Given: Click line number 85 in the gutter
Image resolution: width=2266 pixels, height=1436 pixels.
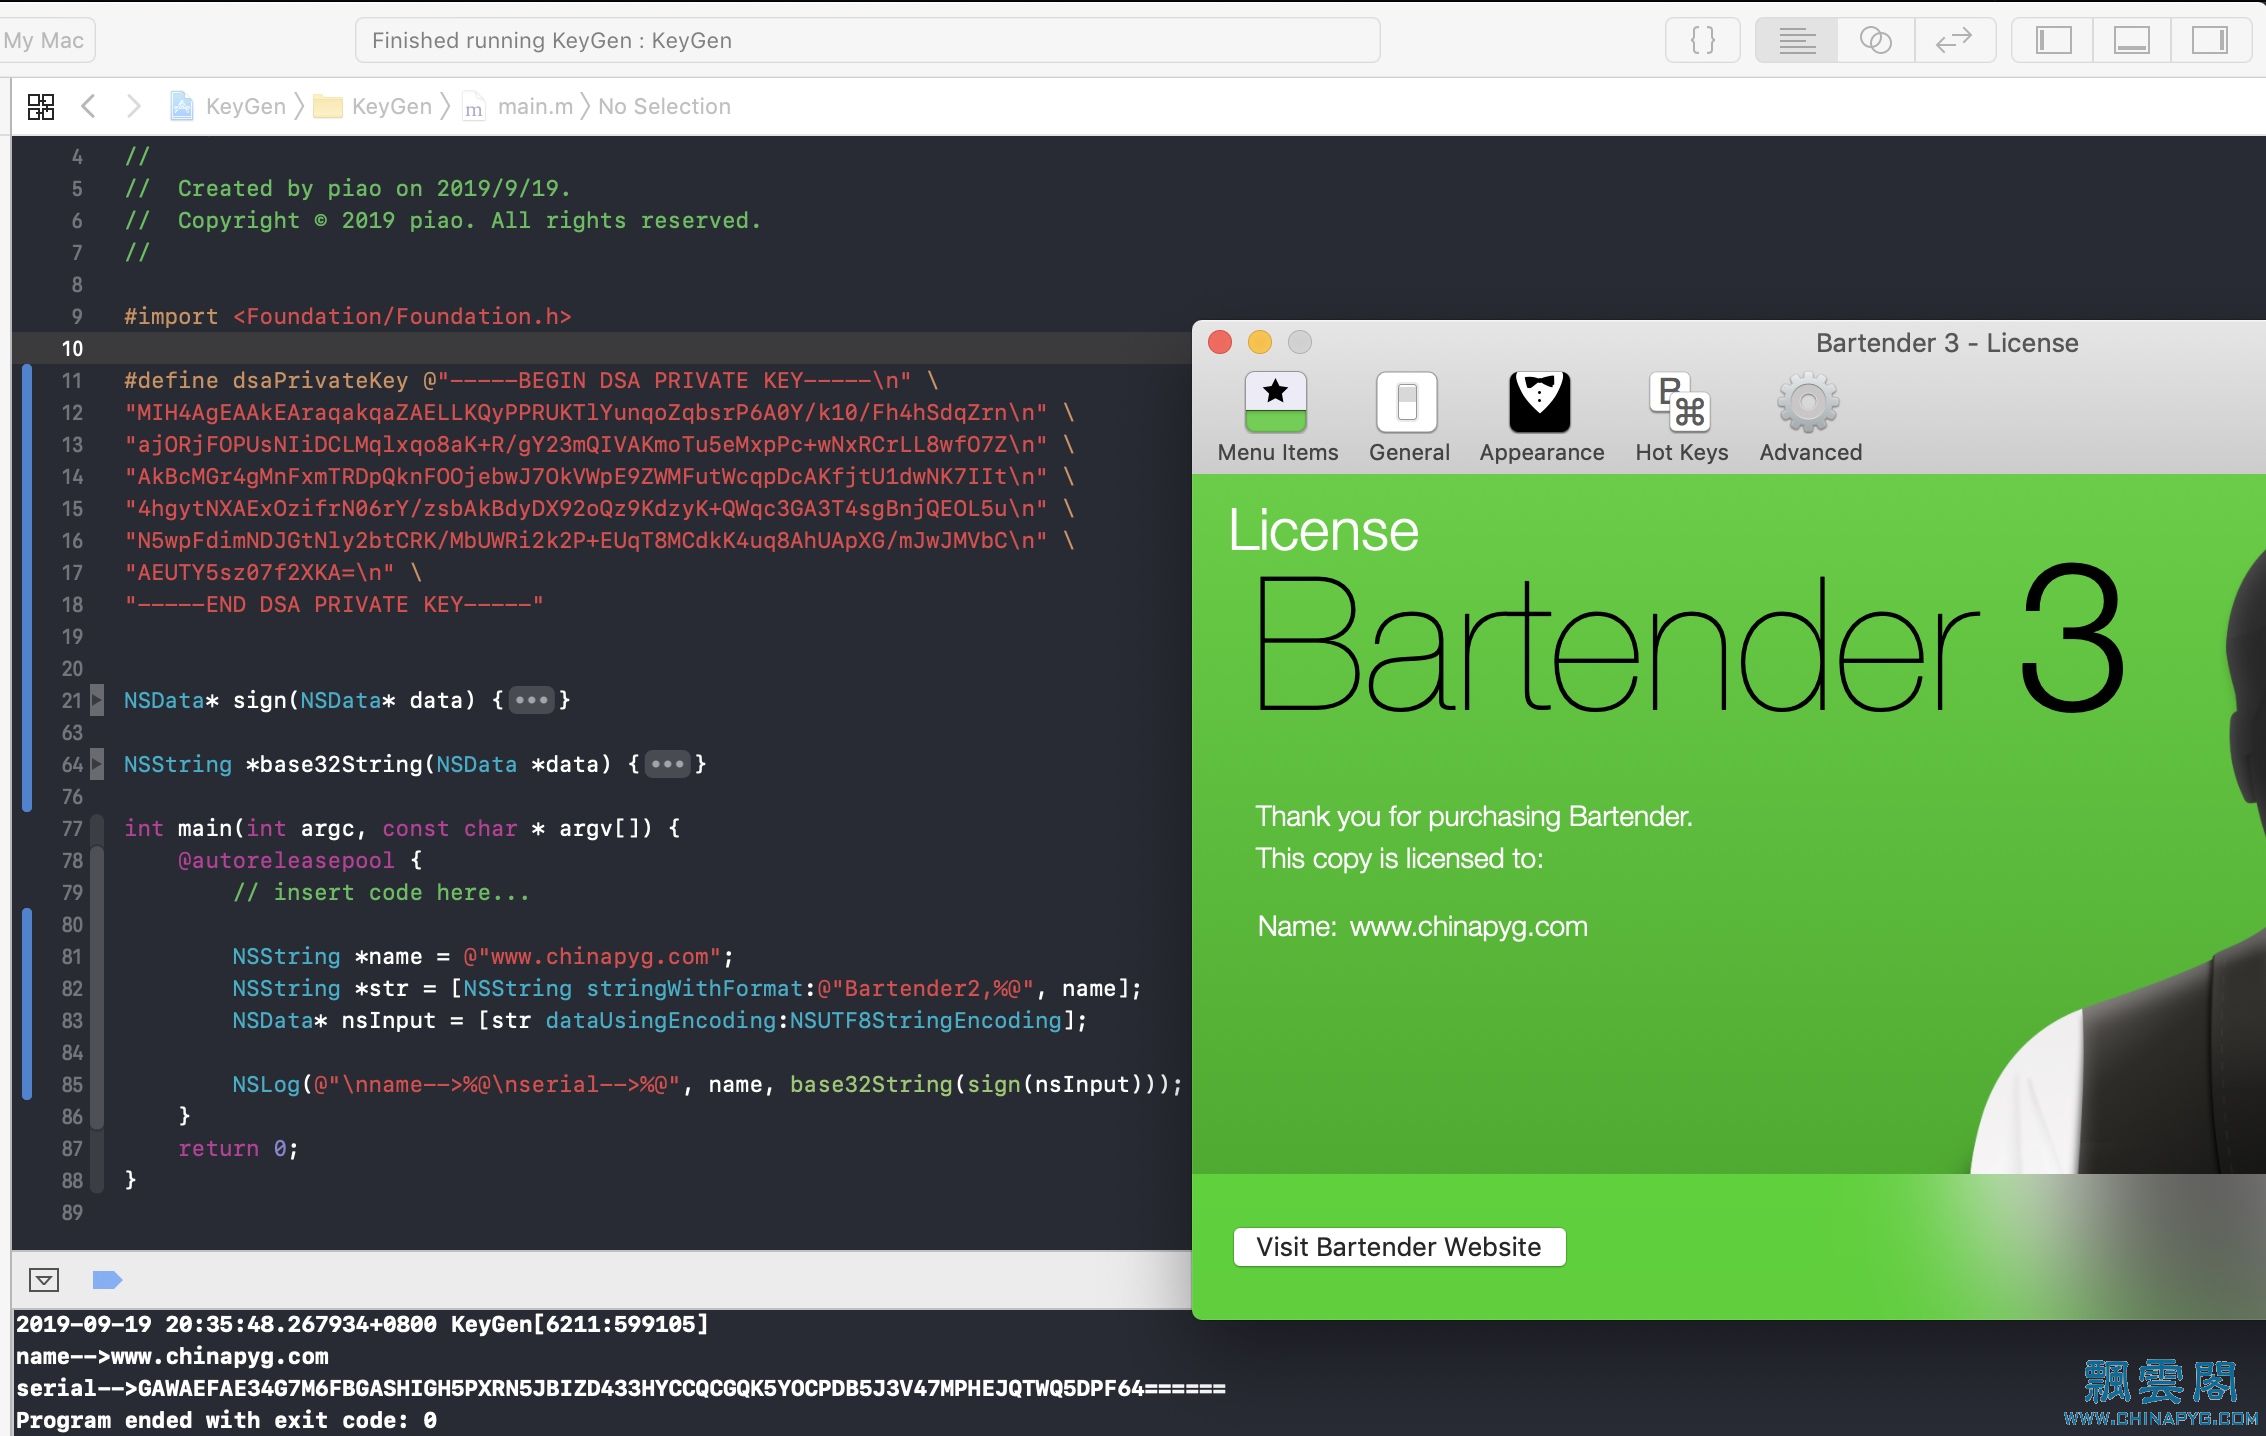Looking at the screenshot, I should (72, 1084).
